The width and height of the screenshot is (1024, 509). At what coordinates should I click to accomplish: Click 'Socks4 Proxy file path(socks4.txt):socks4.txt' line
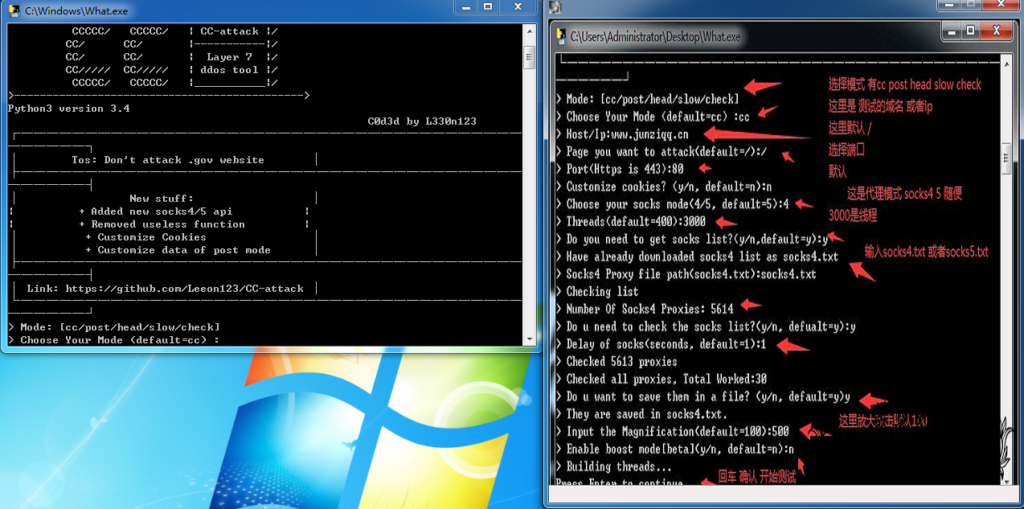[x=686, y=274]
